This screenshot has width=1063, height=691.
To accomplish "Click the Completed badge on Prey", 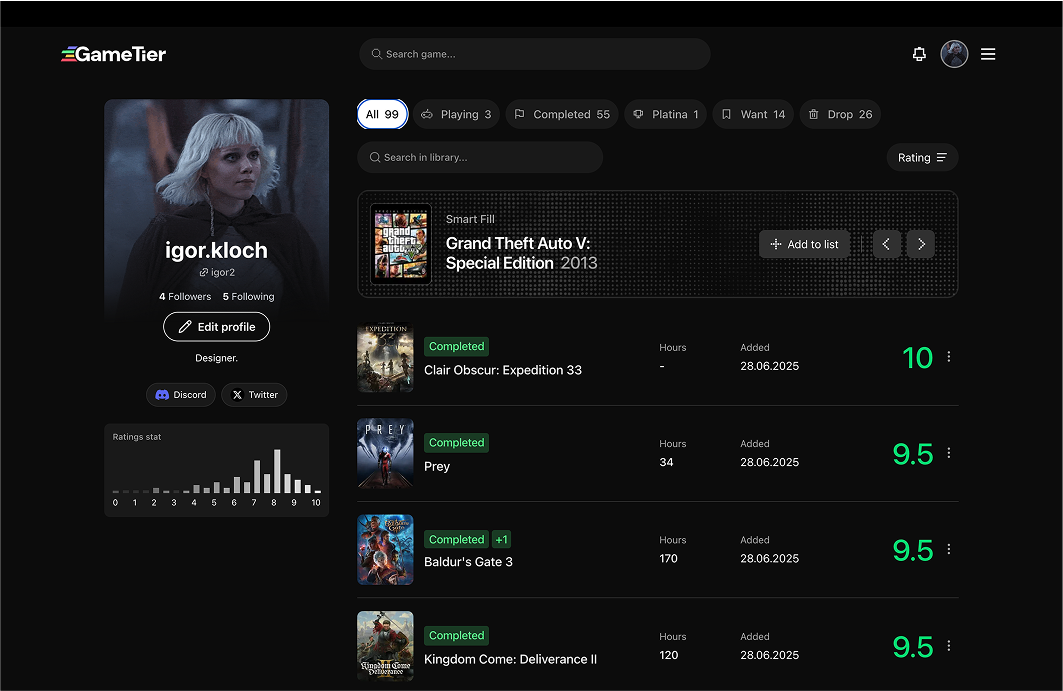I will pyautogui.click(x=456, y=443).
